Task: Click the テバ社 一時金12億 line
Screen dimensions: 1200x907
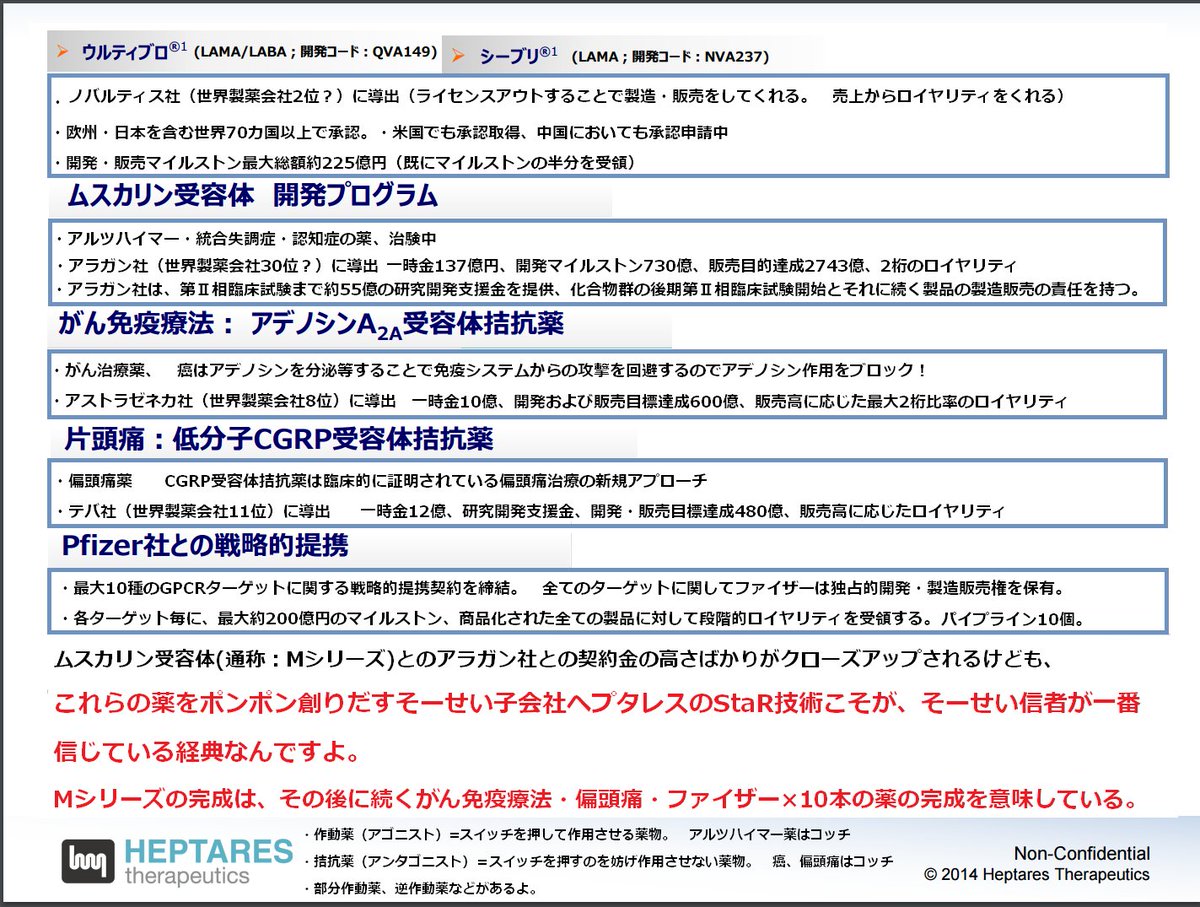Action: [x=530, y=511]
